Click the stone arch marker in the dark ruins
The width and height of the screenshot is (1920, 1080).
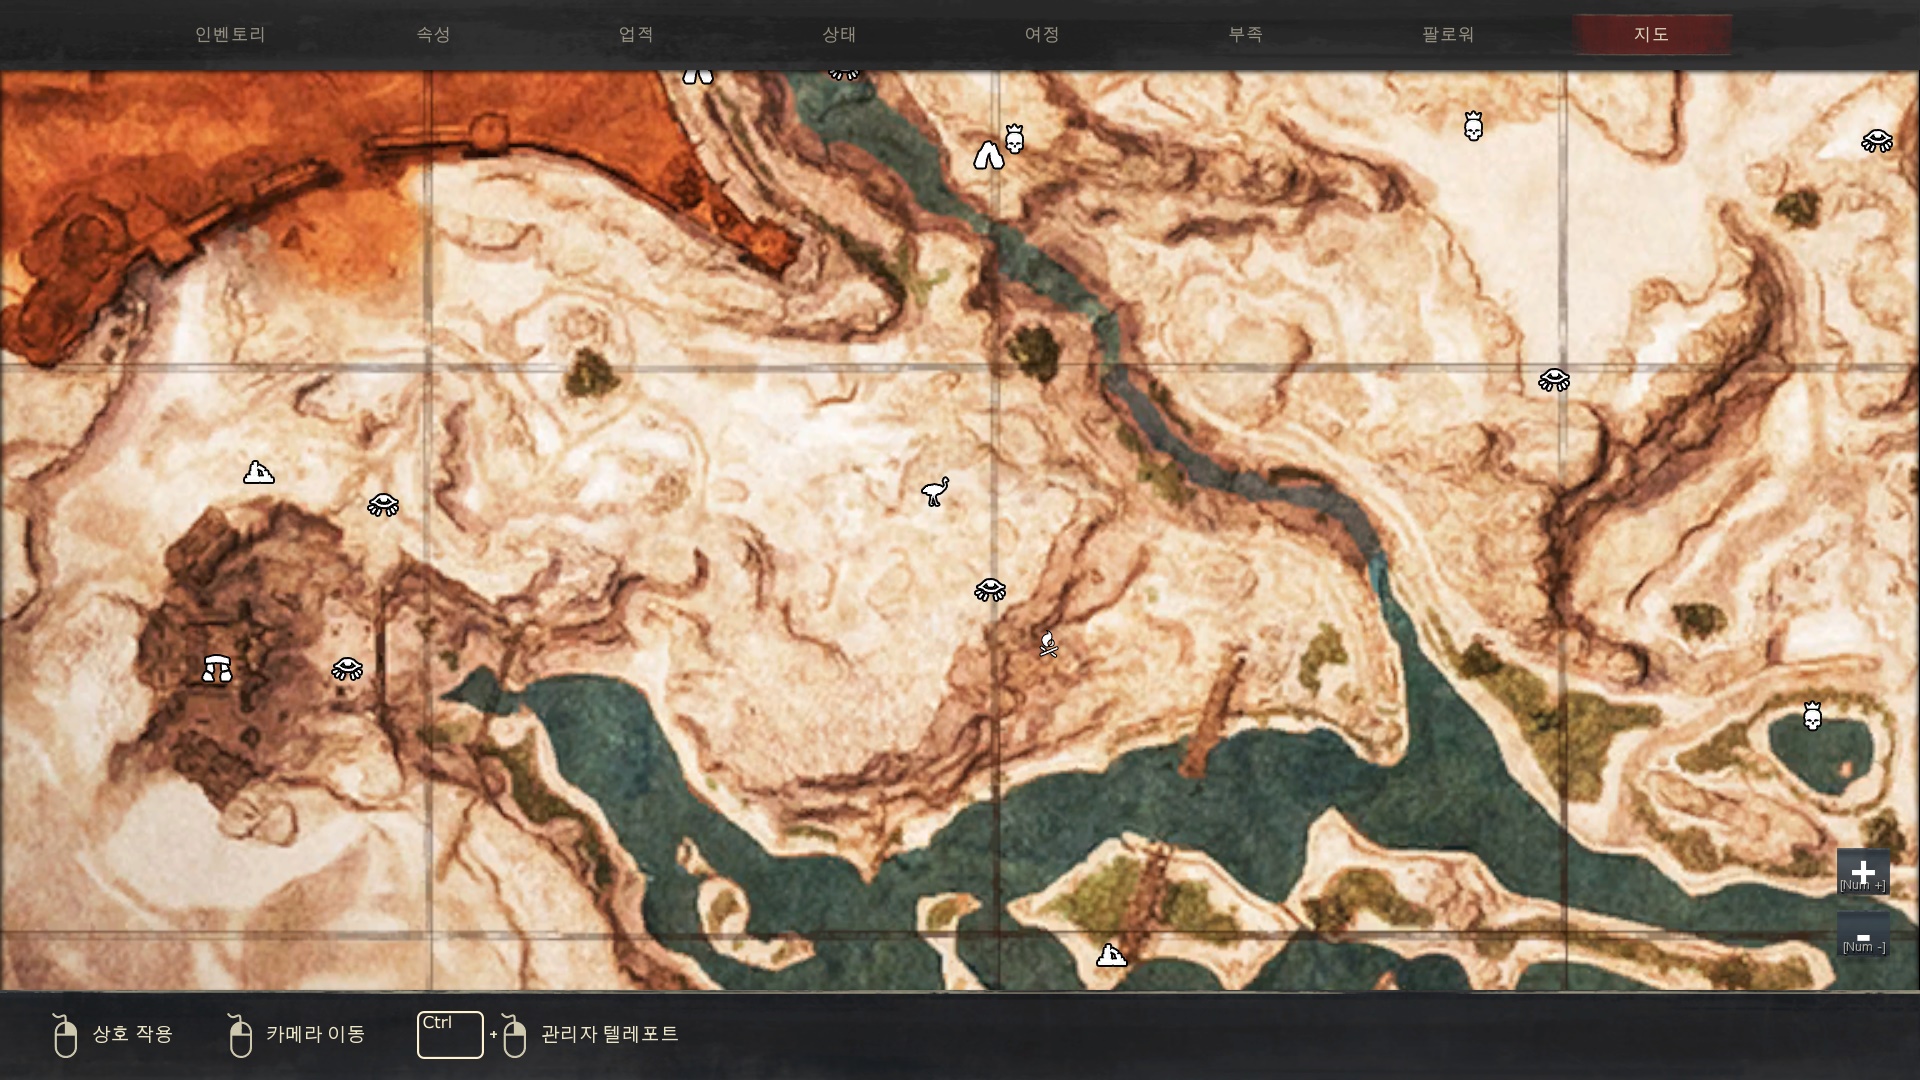point(217,669)
